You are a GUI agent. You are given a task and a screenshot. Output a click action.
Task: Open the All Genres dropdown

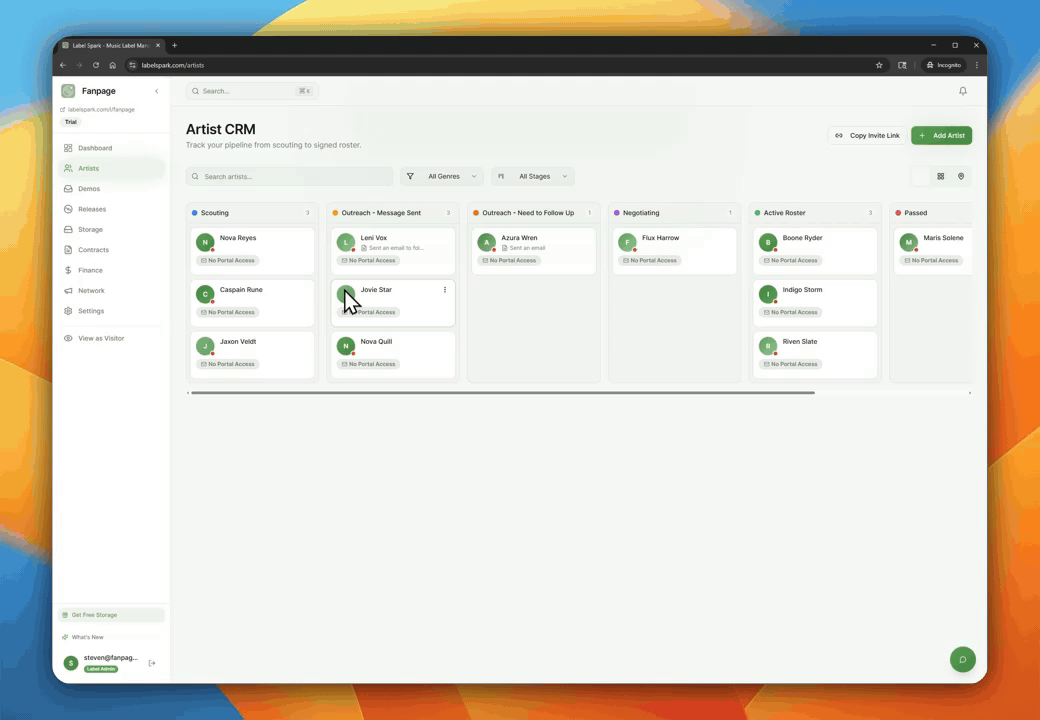(x=442, y=176)
